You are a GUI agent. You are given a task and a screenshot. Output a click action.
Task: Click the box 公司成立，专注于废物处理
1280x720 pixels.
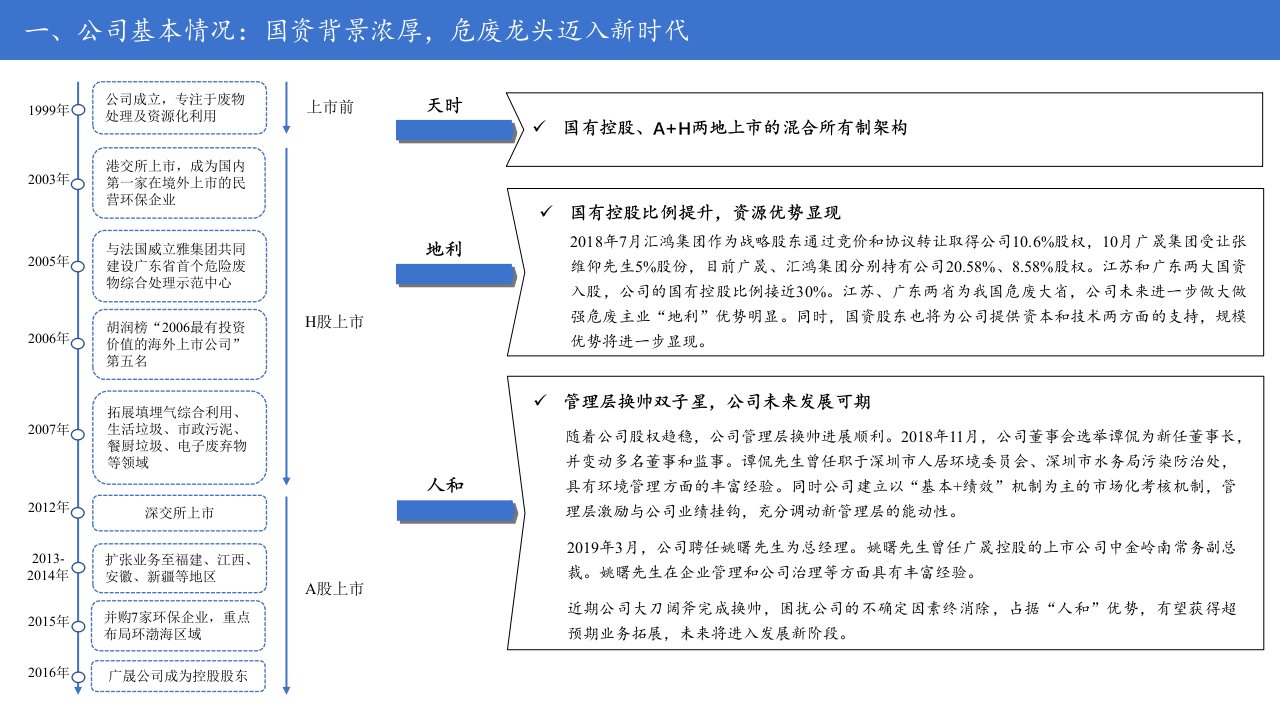[x=179, y=108]
